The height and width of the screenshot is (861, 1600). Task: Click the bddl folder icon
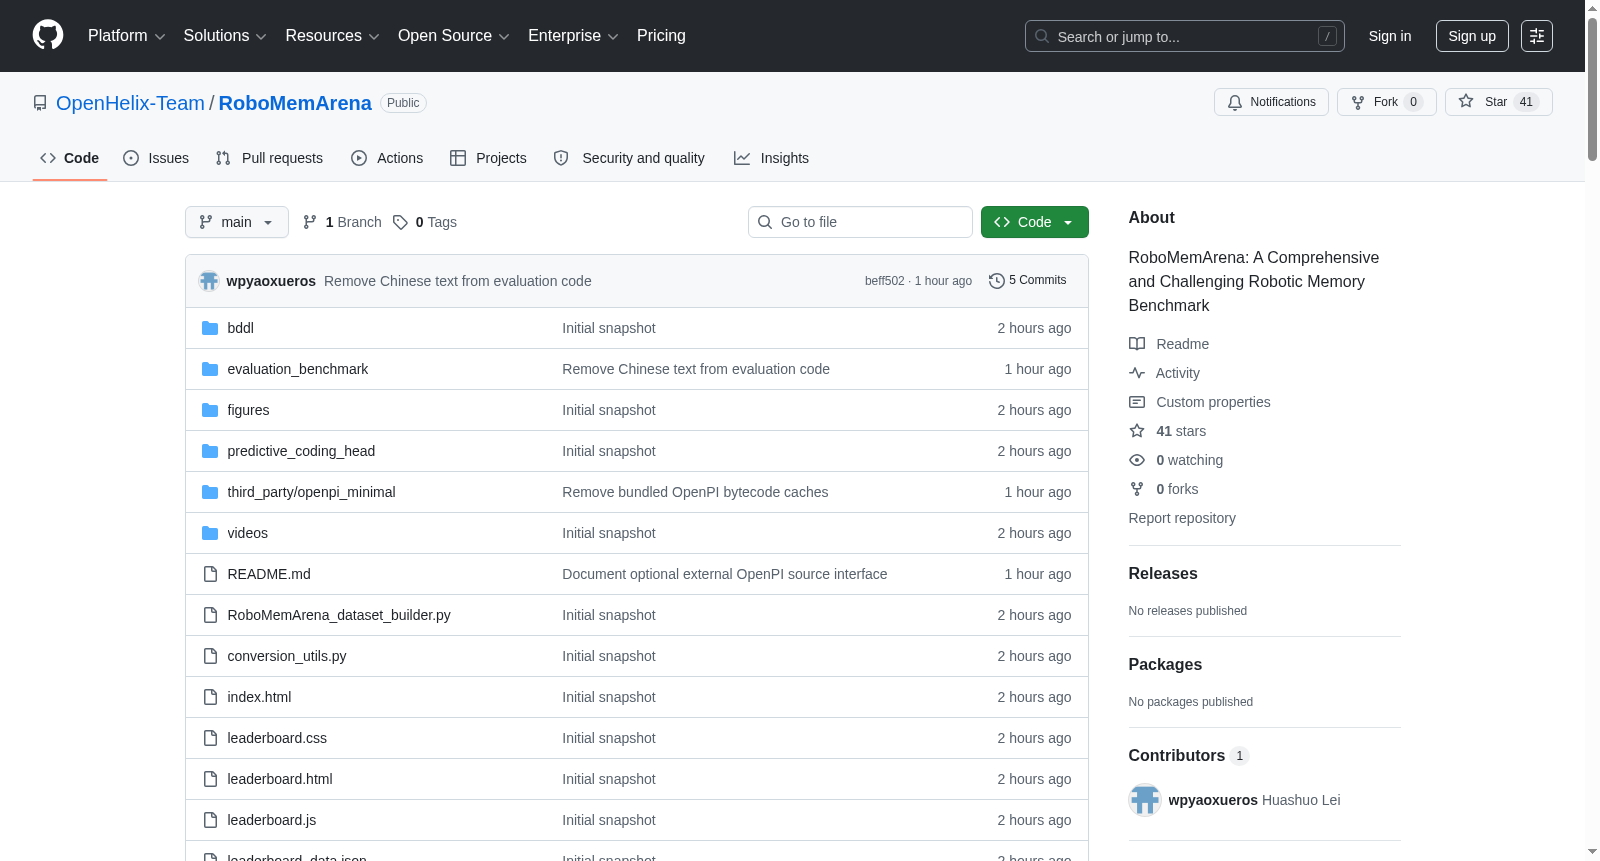[210, 328]
